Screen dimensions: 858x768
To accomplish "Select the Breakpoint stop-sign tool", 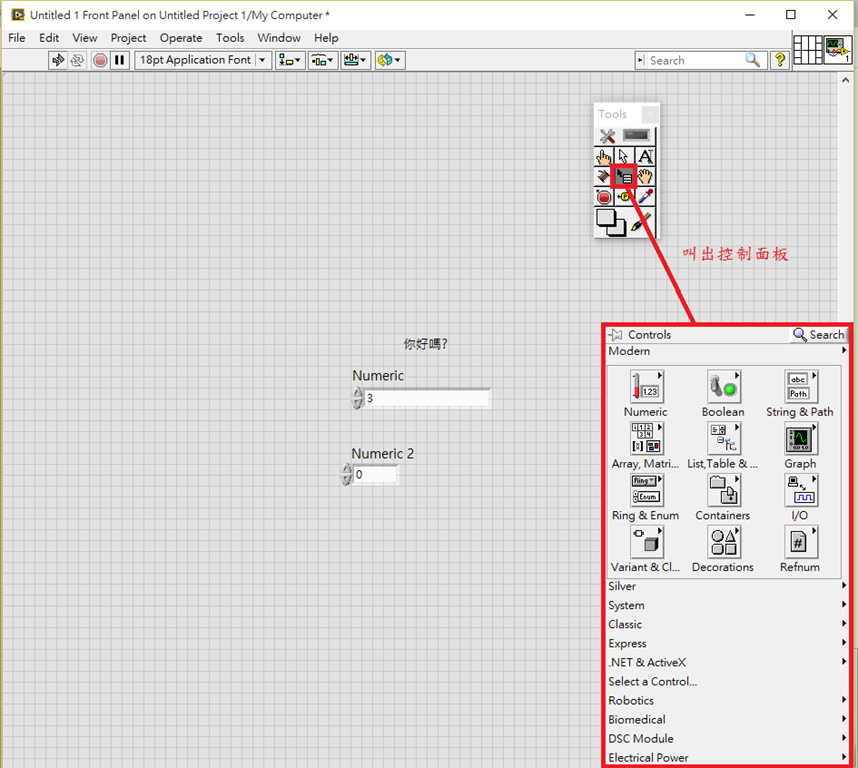I will click(604, 196).
